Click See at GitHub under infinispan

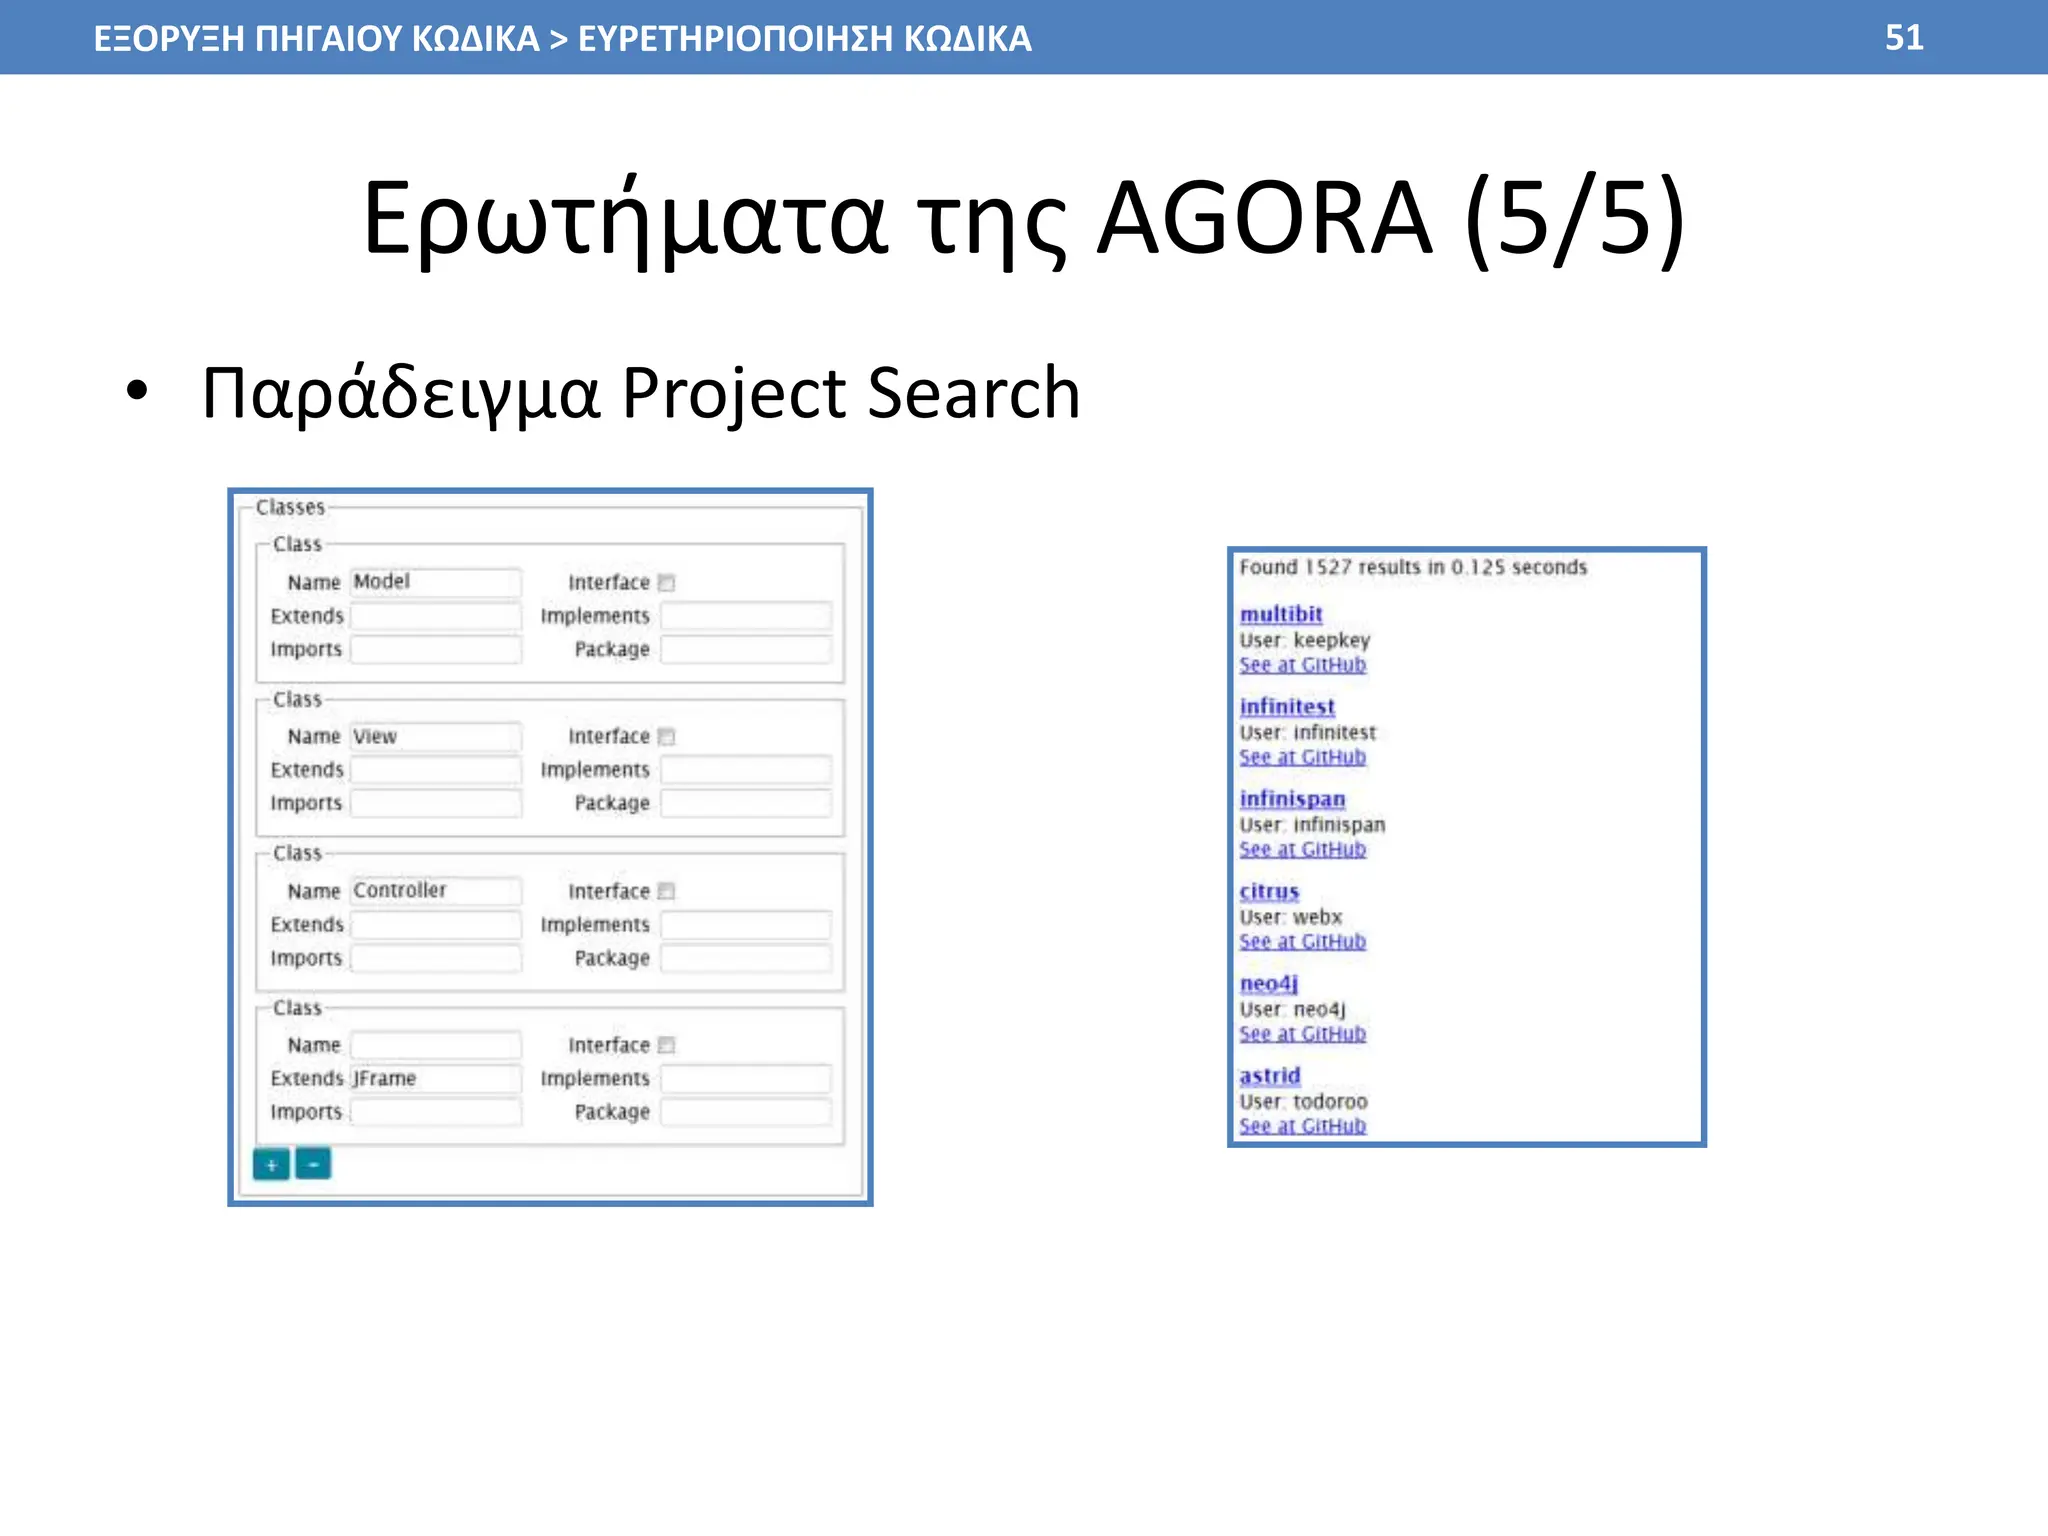(x=1302, y=849)
